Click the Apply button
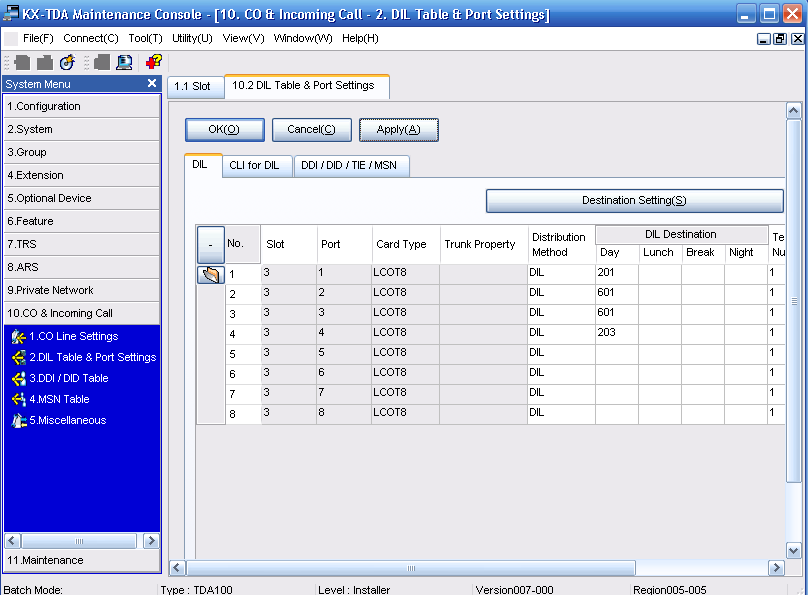The width and height of the screenshot is (808, 595). coord(399,130)
